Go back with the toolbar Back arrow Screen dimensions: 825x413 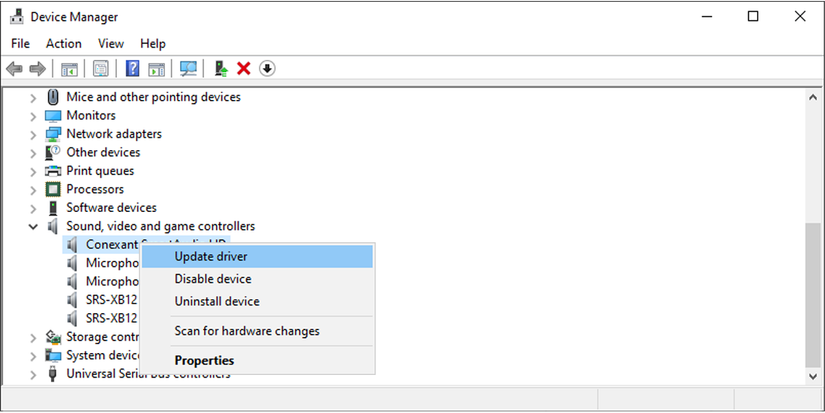(14, 68)
